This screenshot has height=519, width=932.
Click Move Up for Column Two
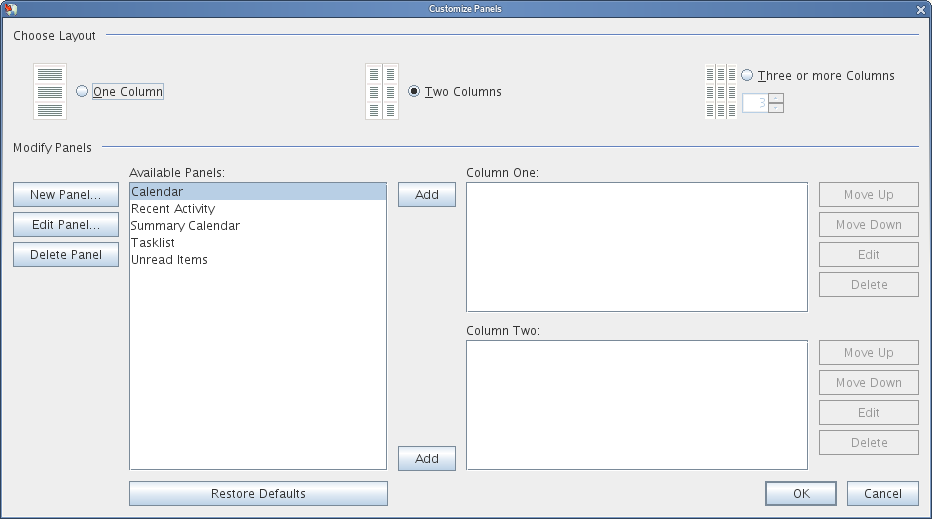coord(868,353)
